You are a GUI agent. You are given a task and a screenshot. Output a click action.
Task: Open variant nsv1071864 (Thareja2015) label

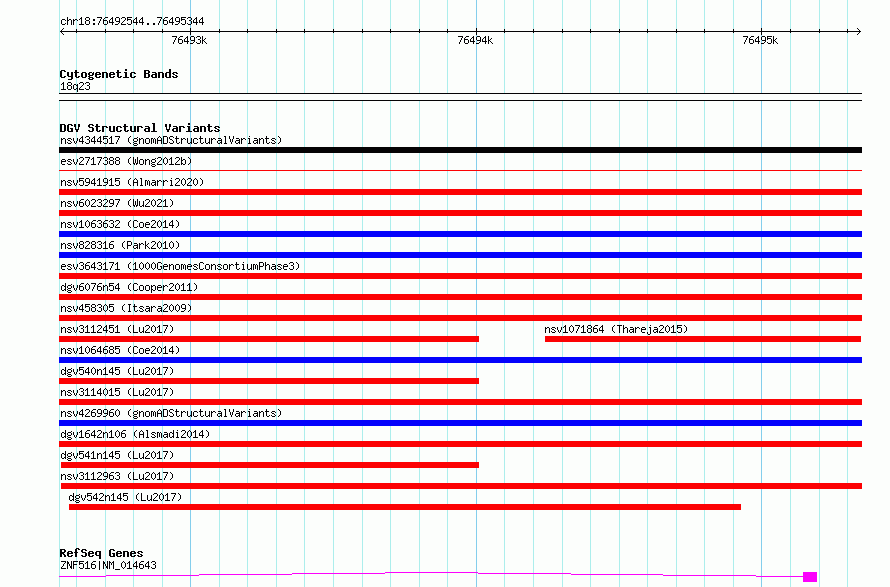(x=616, y=329)
